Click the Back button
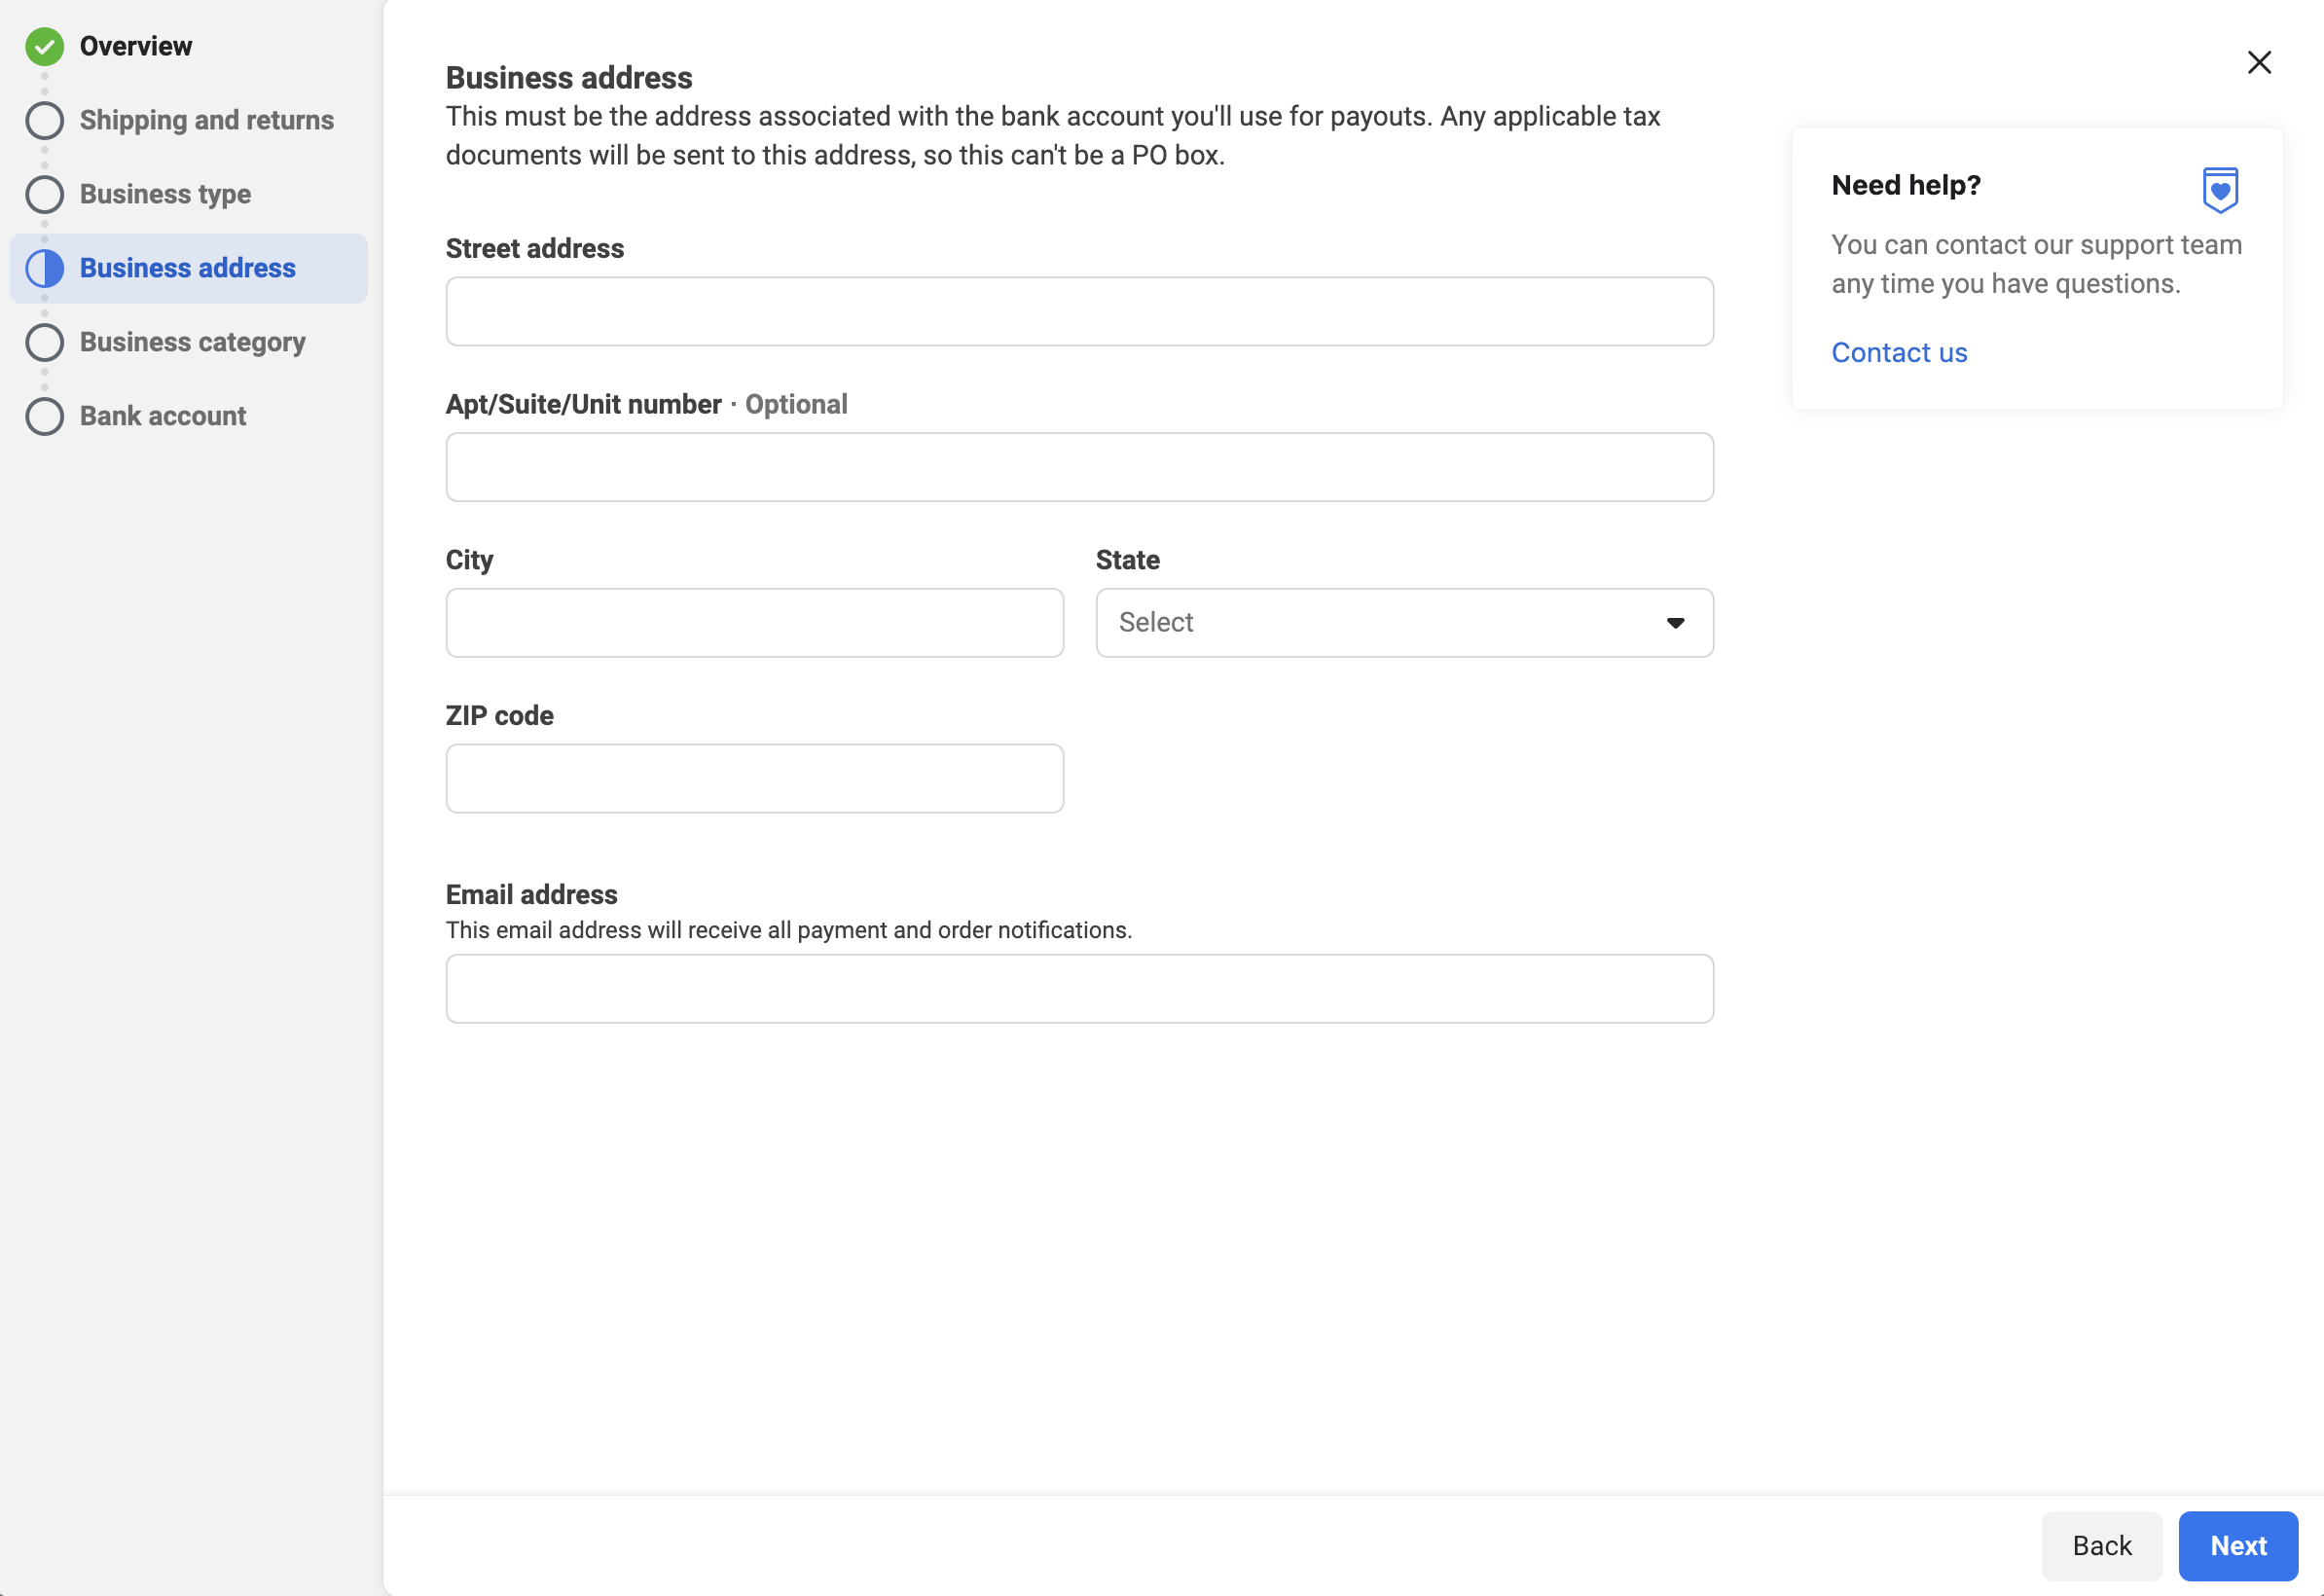Viewport: 2324px width, 1596px height. (x=2102, y=1546)
